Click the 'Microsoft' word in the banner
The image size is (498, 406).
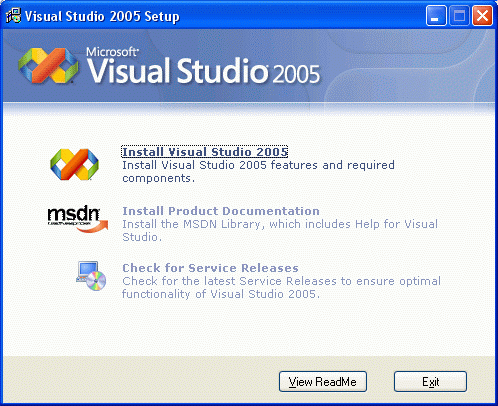click(112, 52)
